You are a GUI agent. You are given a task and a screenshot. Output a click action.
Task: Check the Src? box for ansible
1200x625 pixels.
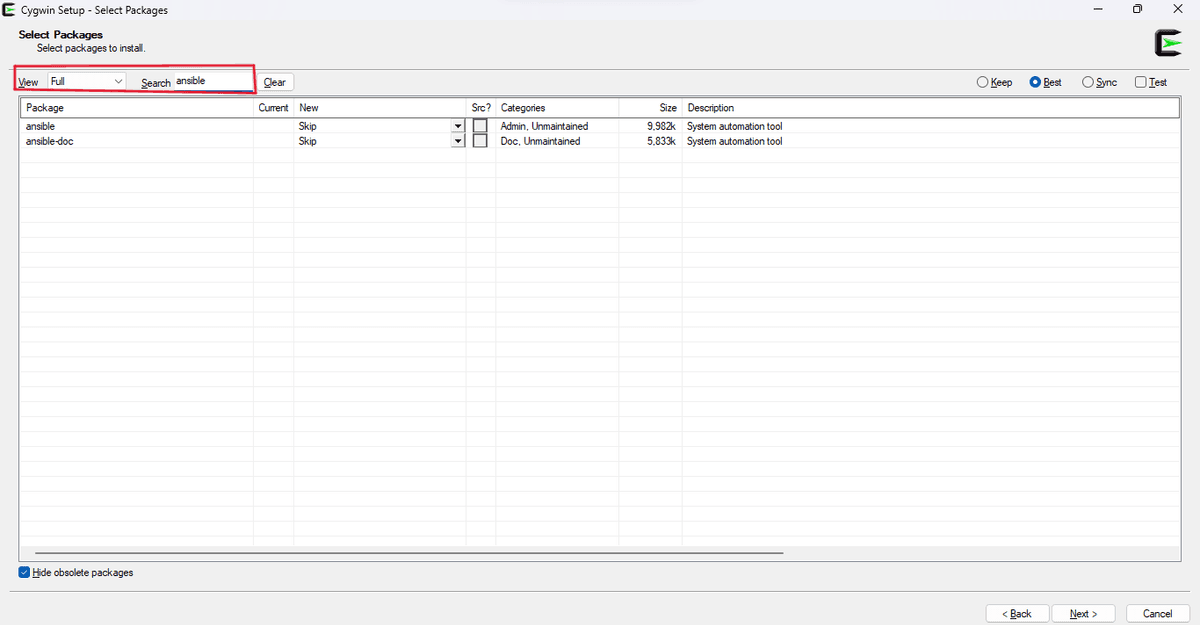(x=480, y=126)
